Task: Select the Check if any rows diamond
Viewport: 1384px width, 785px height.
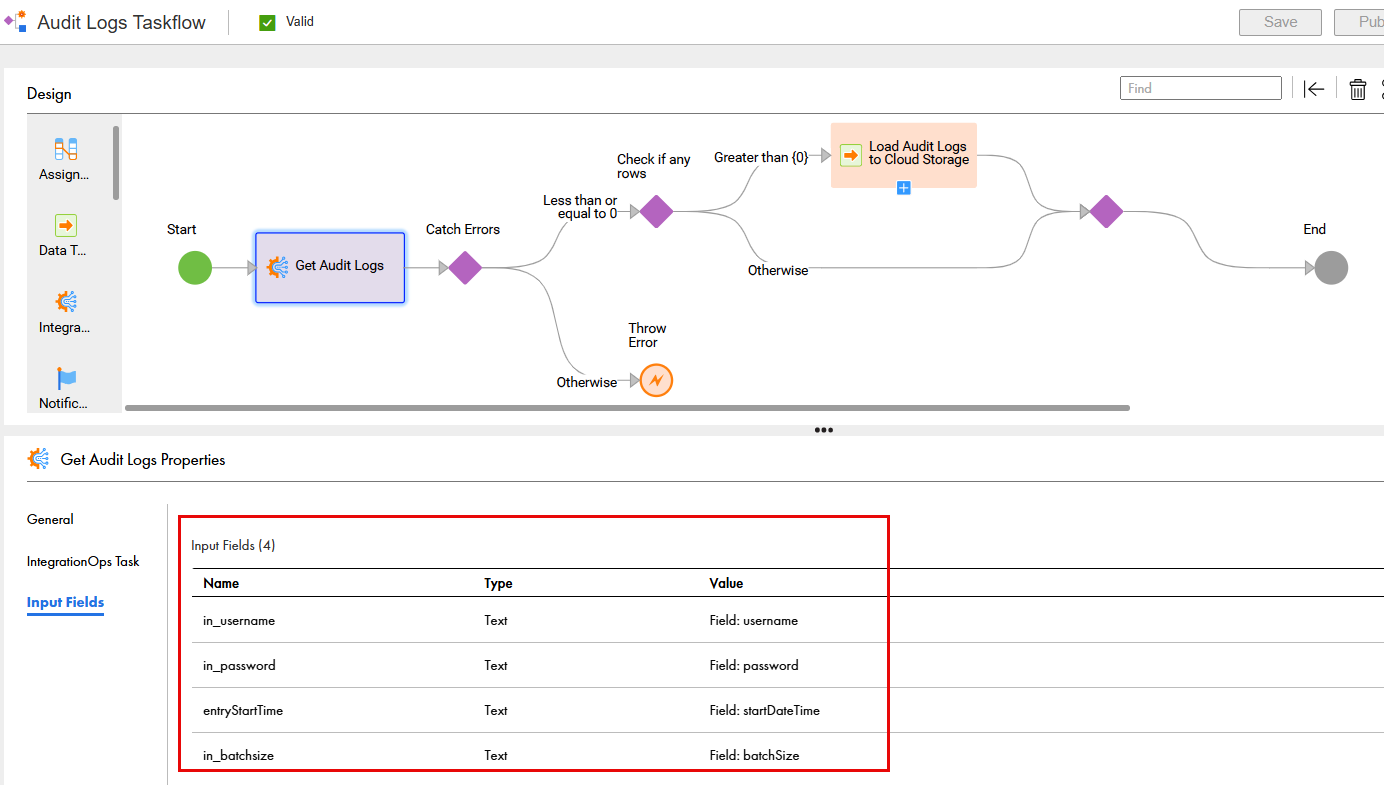Action: tap(656, 212)
